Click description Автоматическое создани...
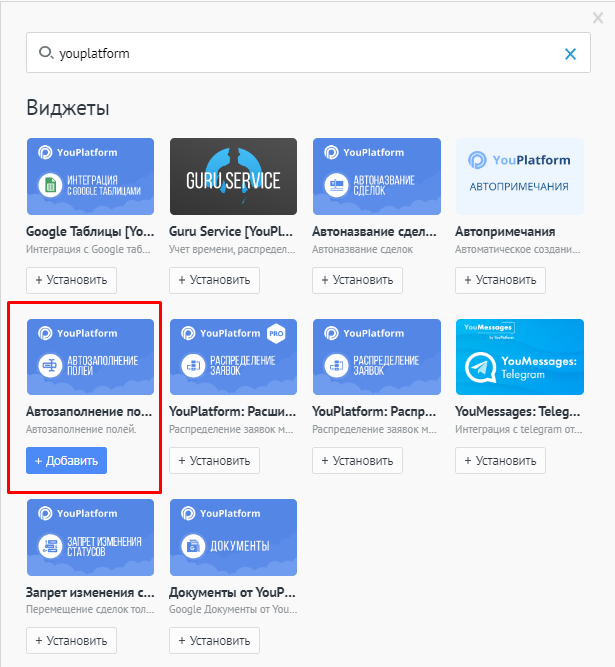 (518, 249)
